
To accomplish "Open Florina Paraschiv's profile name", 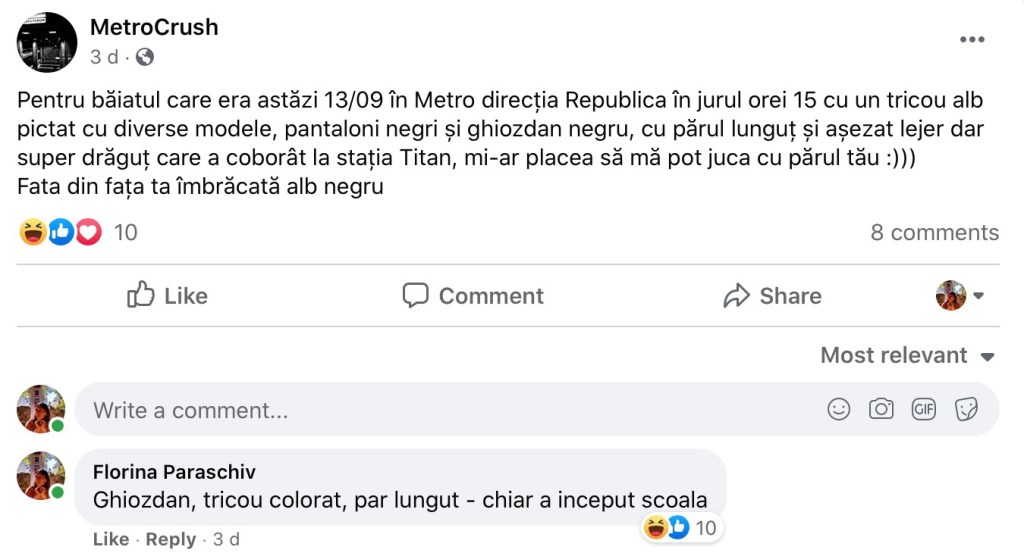I will (x=174, y=472).
